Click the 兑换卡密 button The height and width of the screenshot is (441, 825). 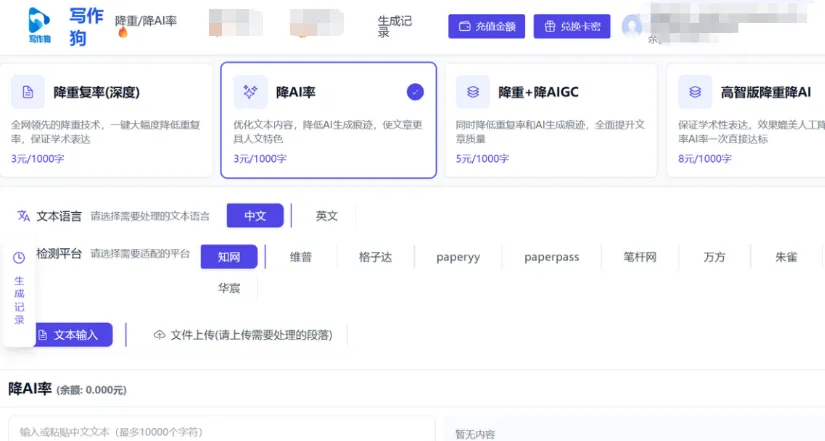[572, 26]
